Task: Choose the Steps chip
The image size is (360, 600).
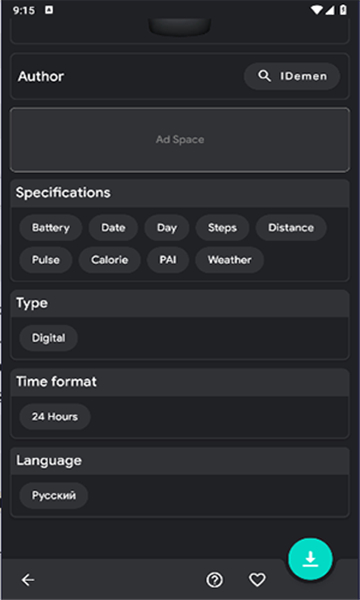Action: [x=222, y=228]
